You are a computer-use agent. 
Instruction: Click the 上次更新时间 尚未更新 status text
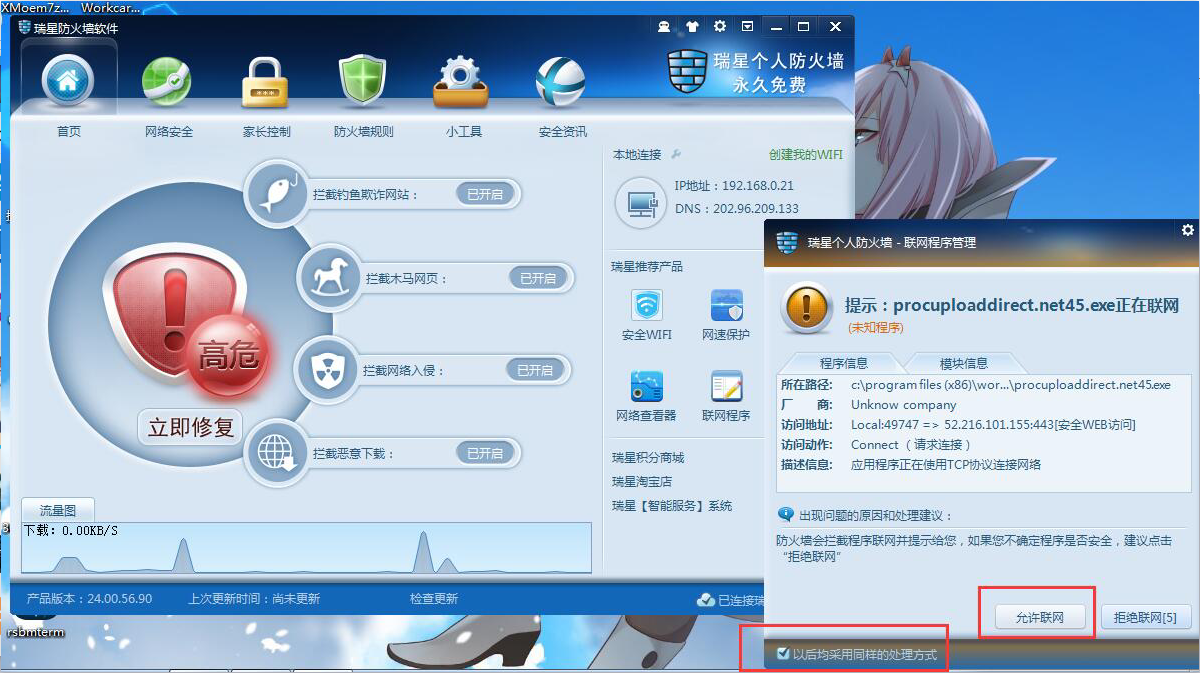click(254, 599)
